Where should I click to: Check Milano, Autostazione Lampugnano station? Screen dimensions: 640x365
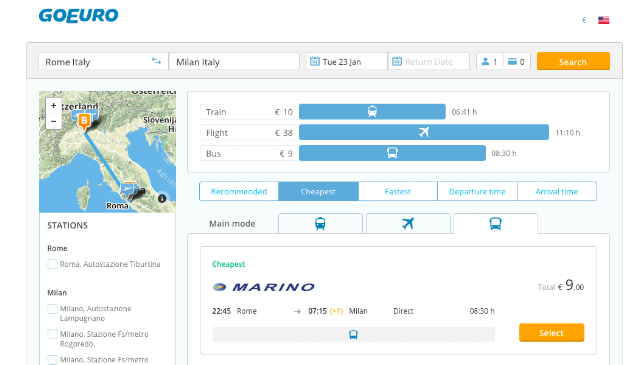[52, 309]
